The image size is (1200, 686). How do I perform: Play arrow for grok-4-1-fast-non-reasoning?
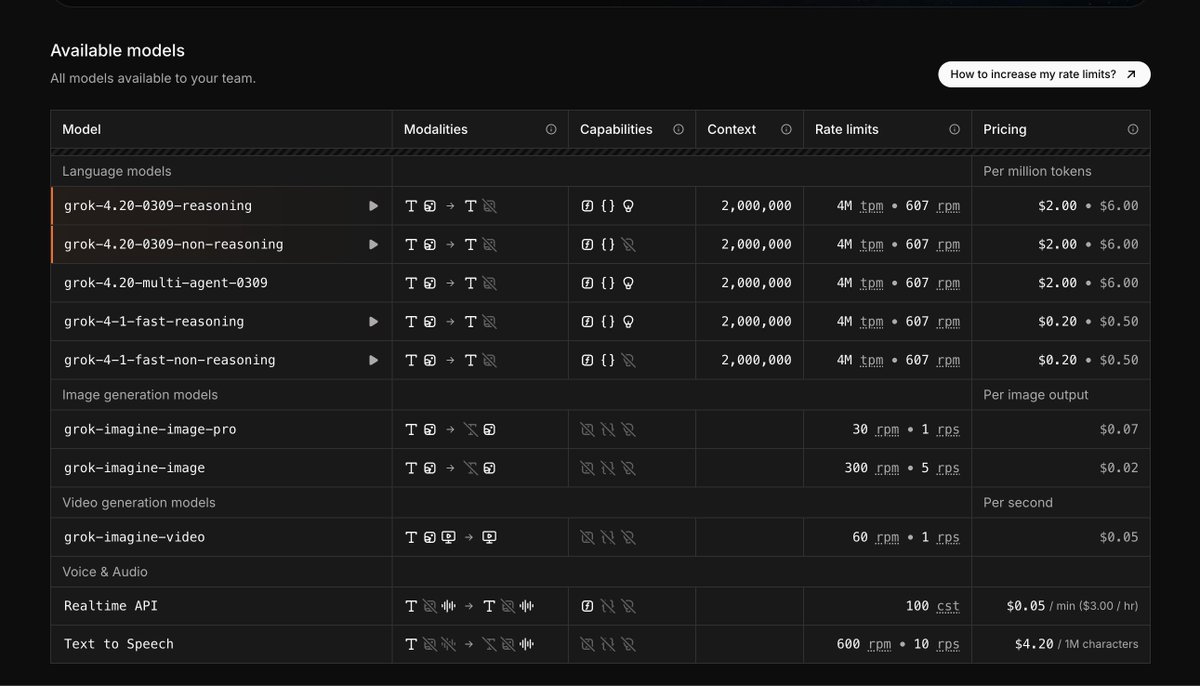374,360
